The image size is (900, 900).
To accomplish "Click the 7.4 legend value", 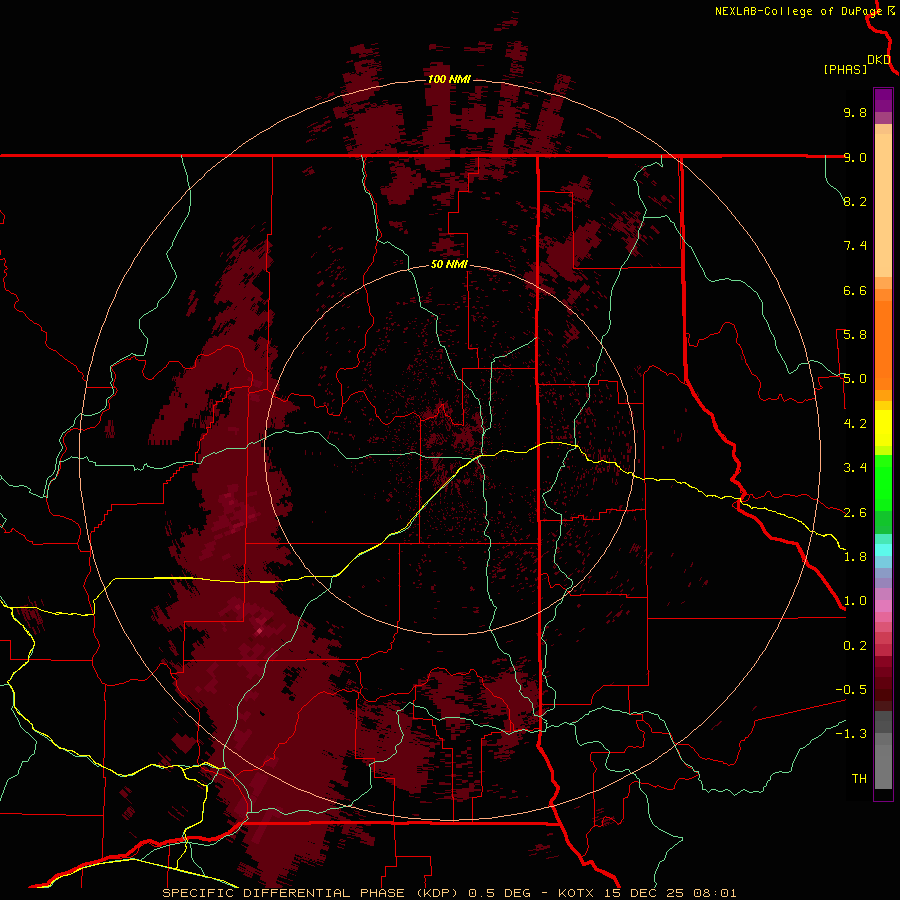I will (855, 246).
